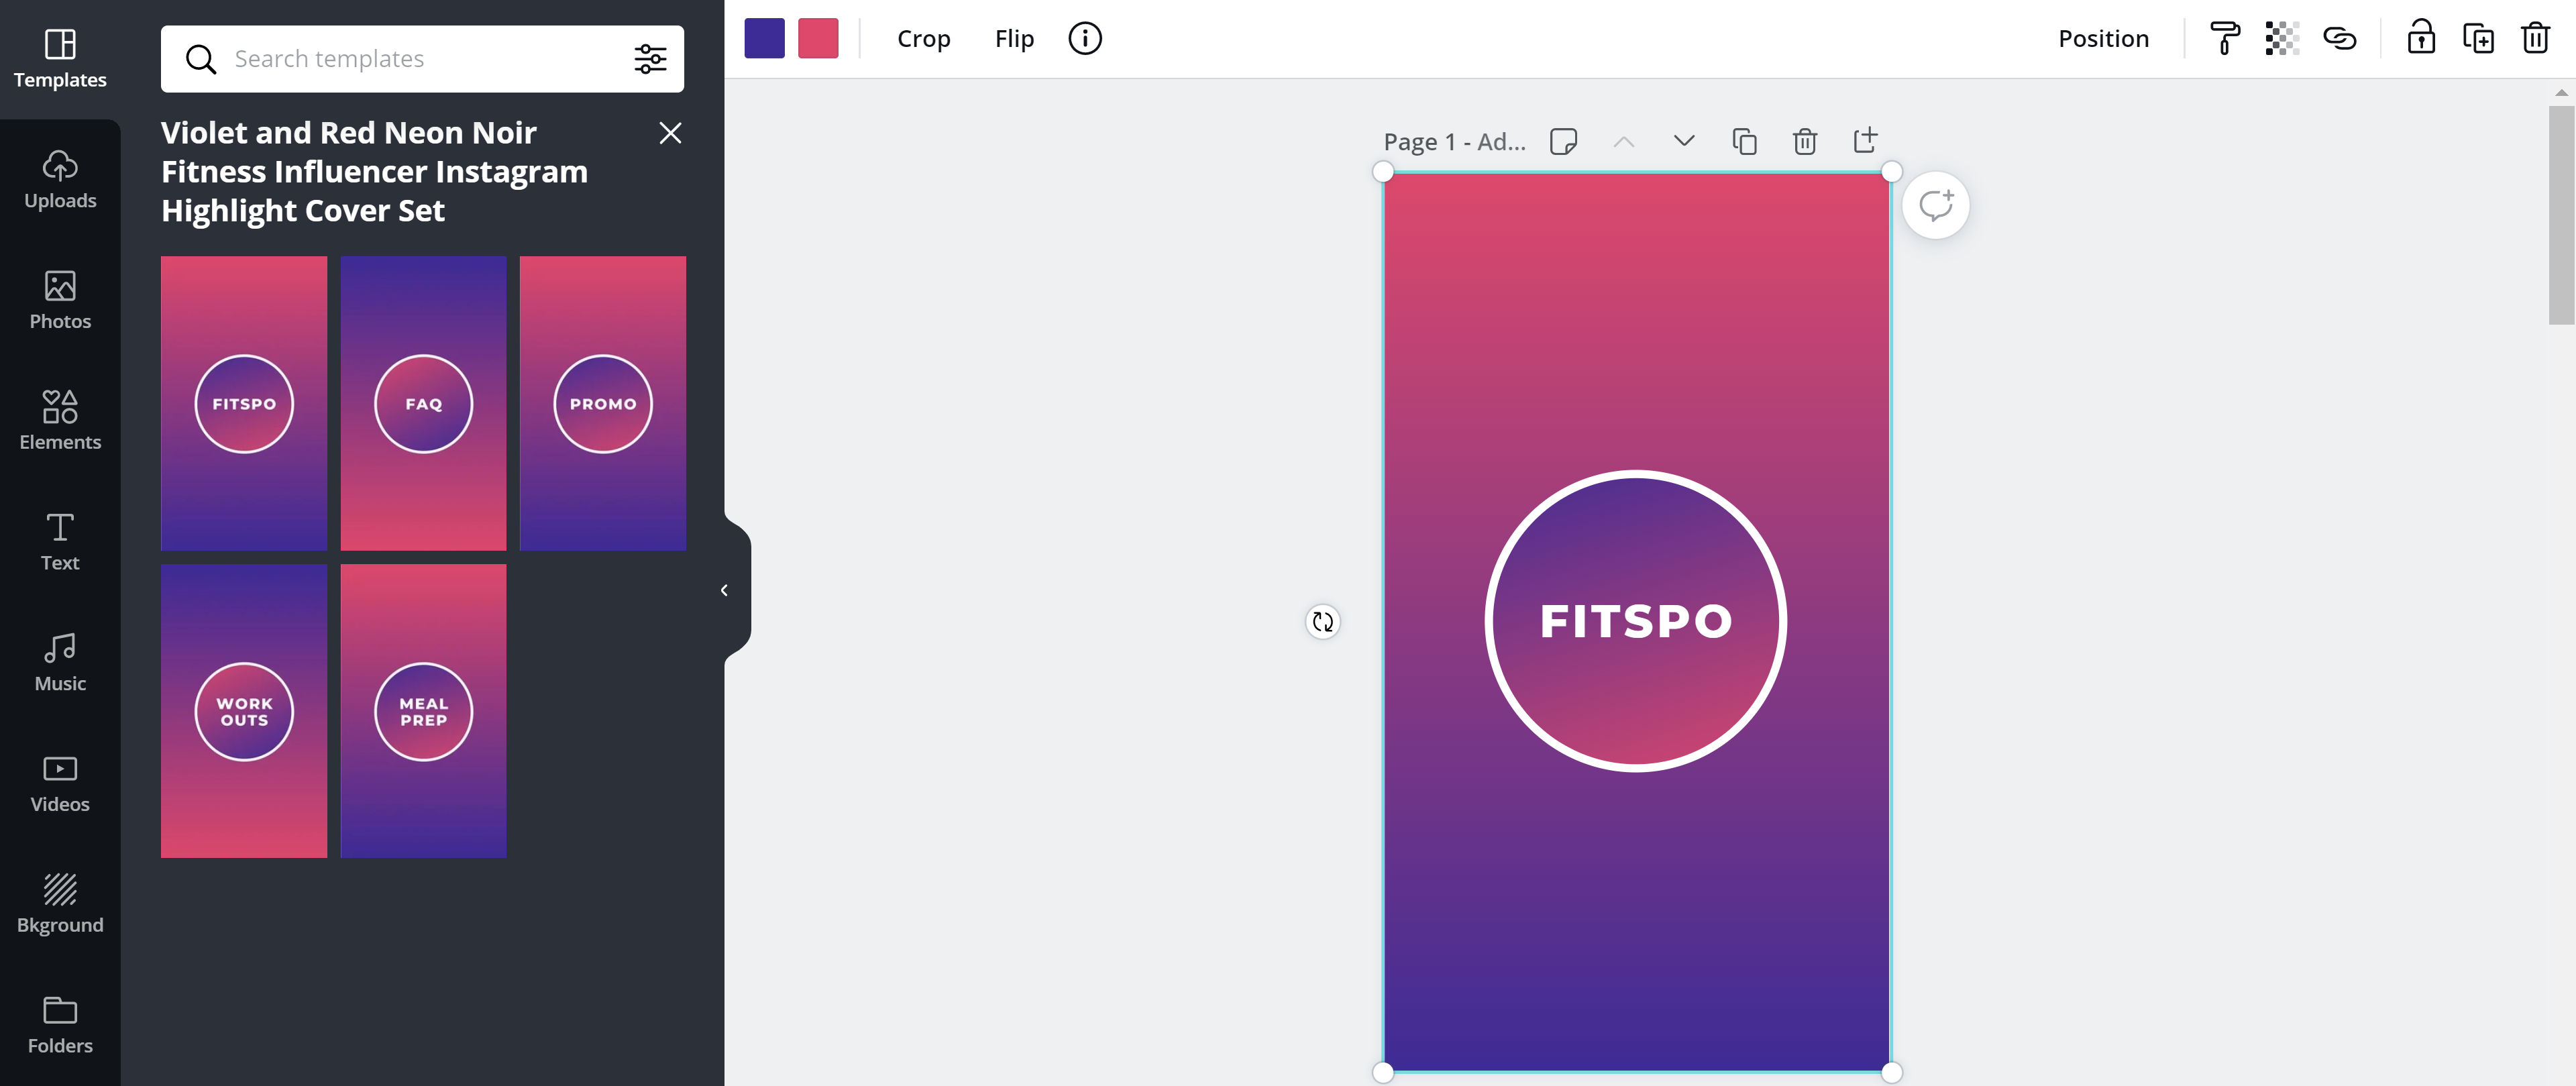Delete the element with the top-right trash icon
2576x1086 pixels.
click(x=2535, y=39)
